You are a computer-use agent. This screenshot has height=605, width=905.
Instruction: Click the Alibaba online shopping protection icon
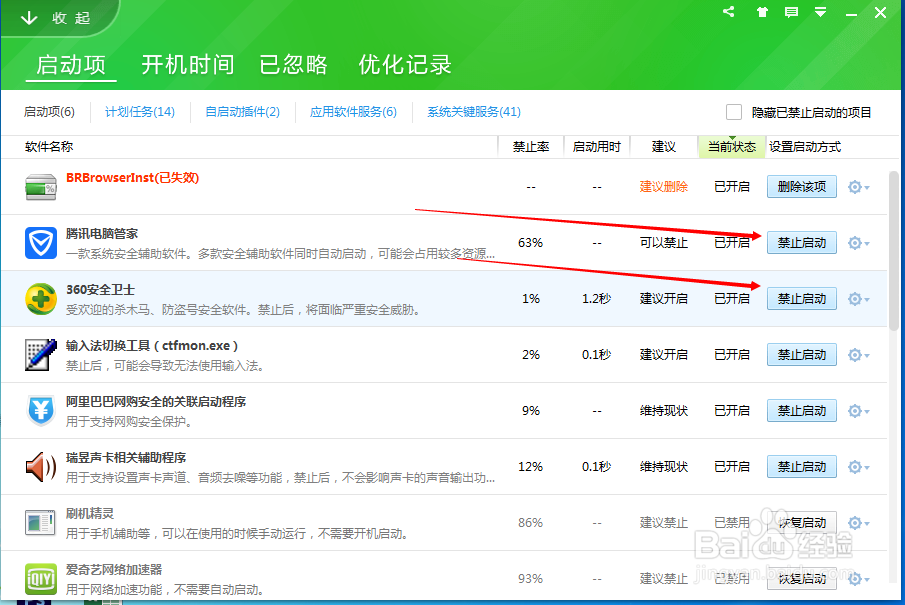tap(40, 410)
